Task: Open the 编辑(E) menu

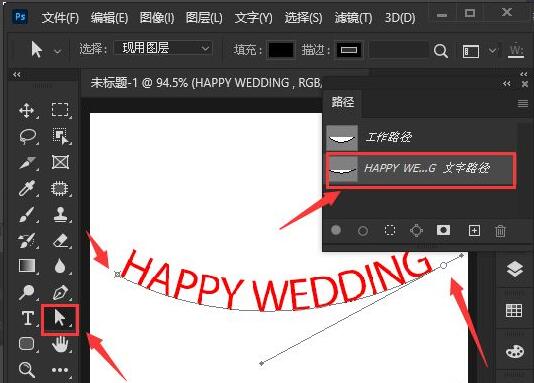Action: [x=109, y=17]
